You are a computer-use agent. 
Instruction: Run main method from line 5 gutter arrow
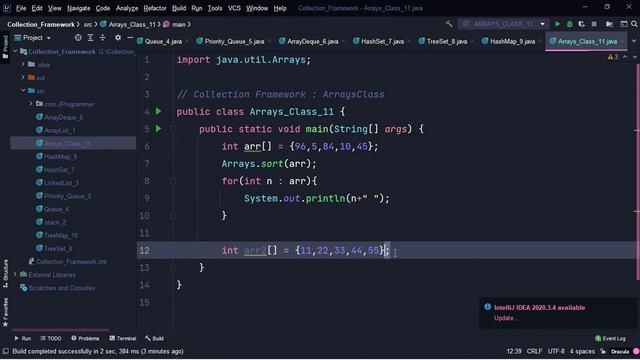tap(158, 129)
